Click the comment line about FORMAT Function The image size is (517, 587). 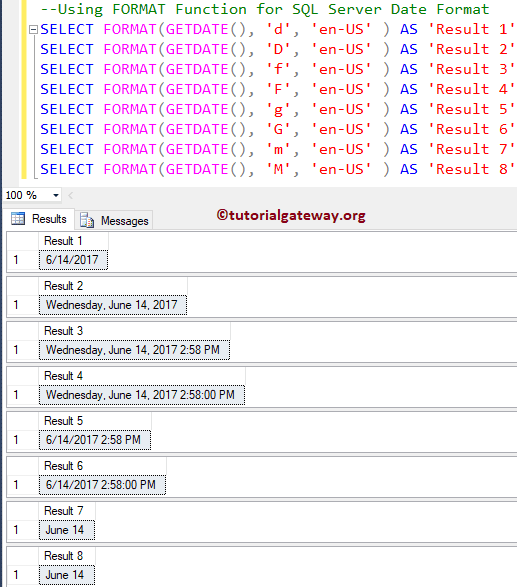pos(265,9)
